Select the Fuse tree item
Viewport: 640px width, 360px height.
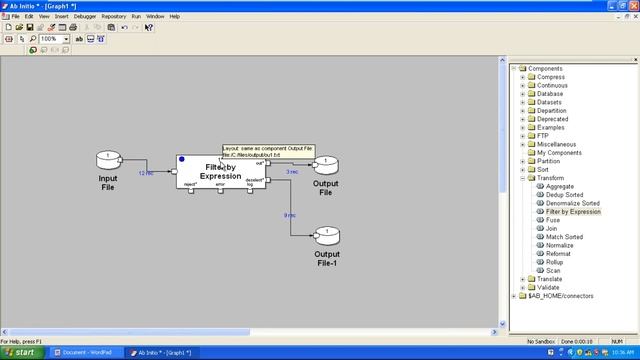pos(553,220)
